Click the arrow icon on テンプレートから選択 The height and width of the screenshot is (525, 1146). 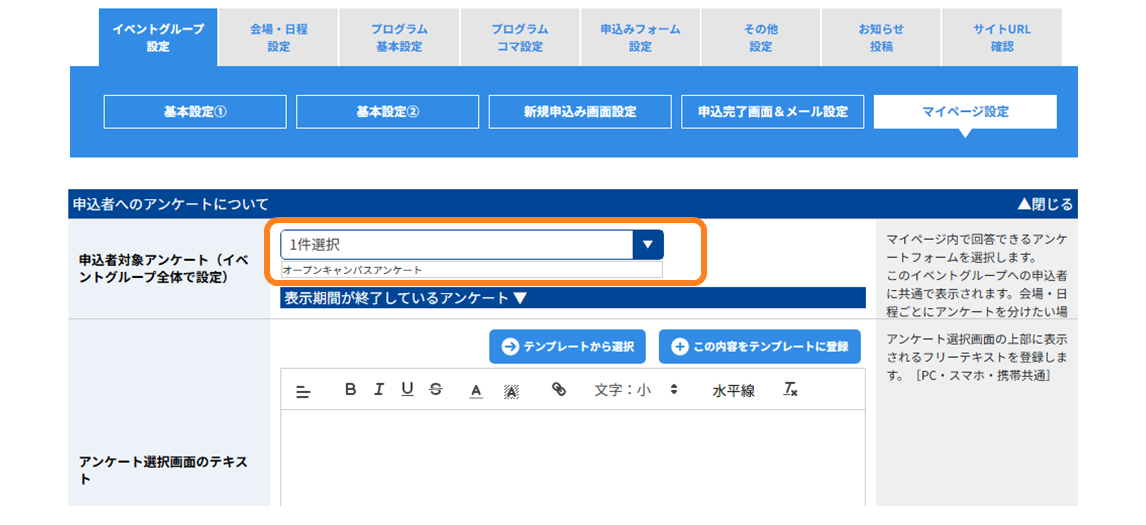coord(510,347)
